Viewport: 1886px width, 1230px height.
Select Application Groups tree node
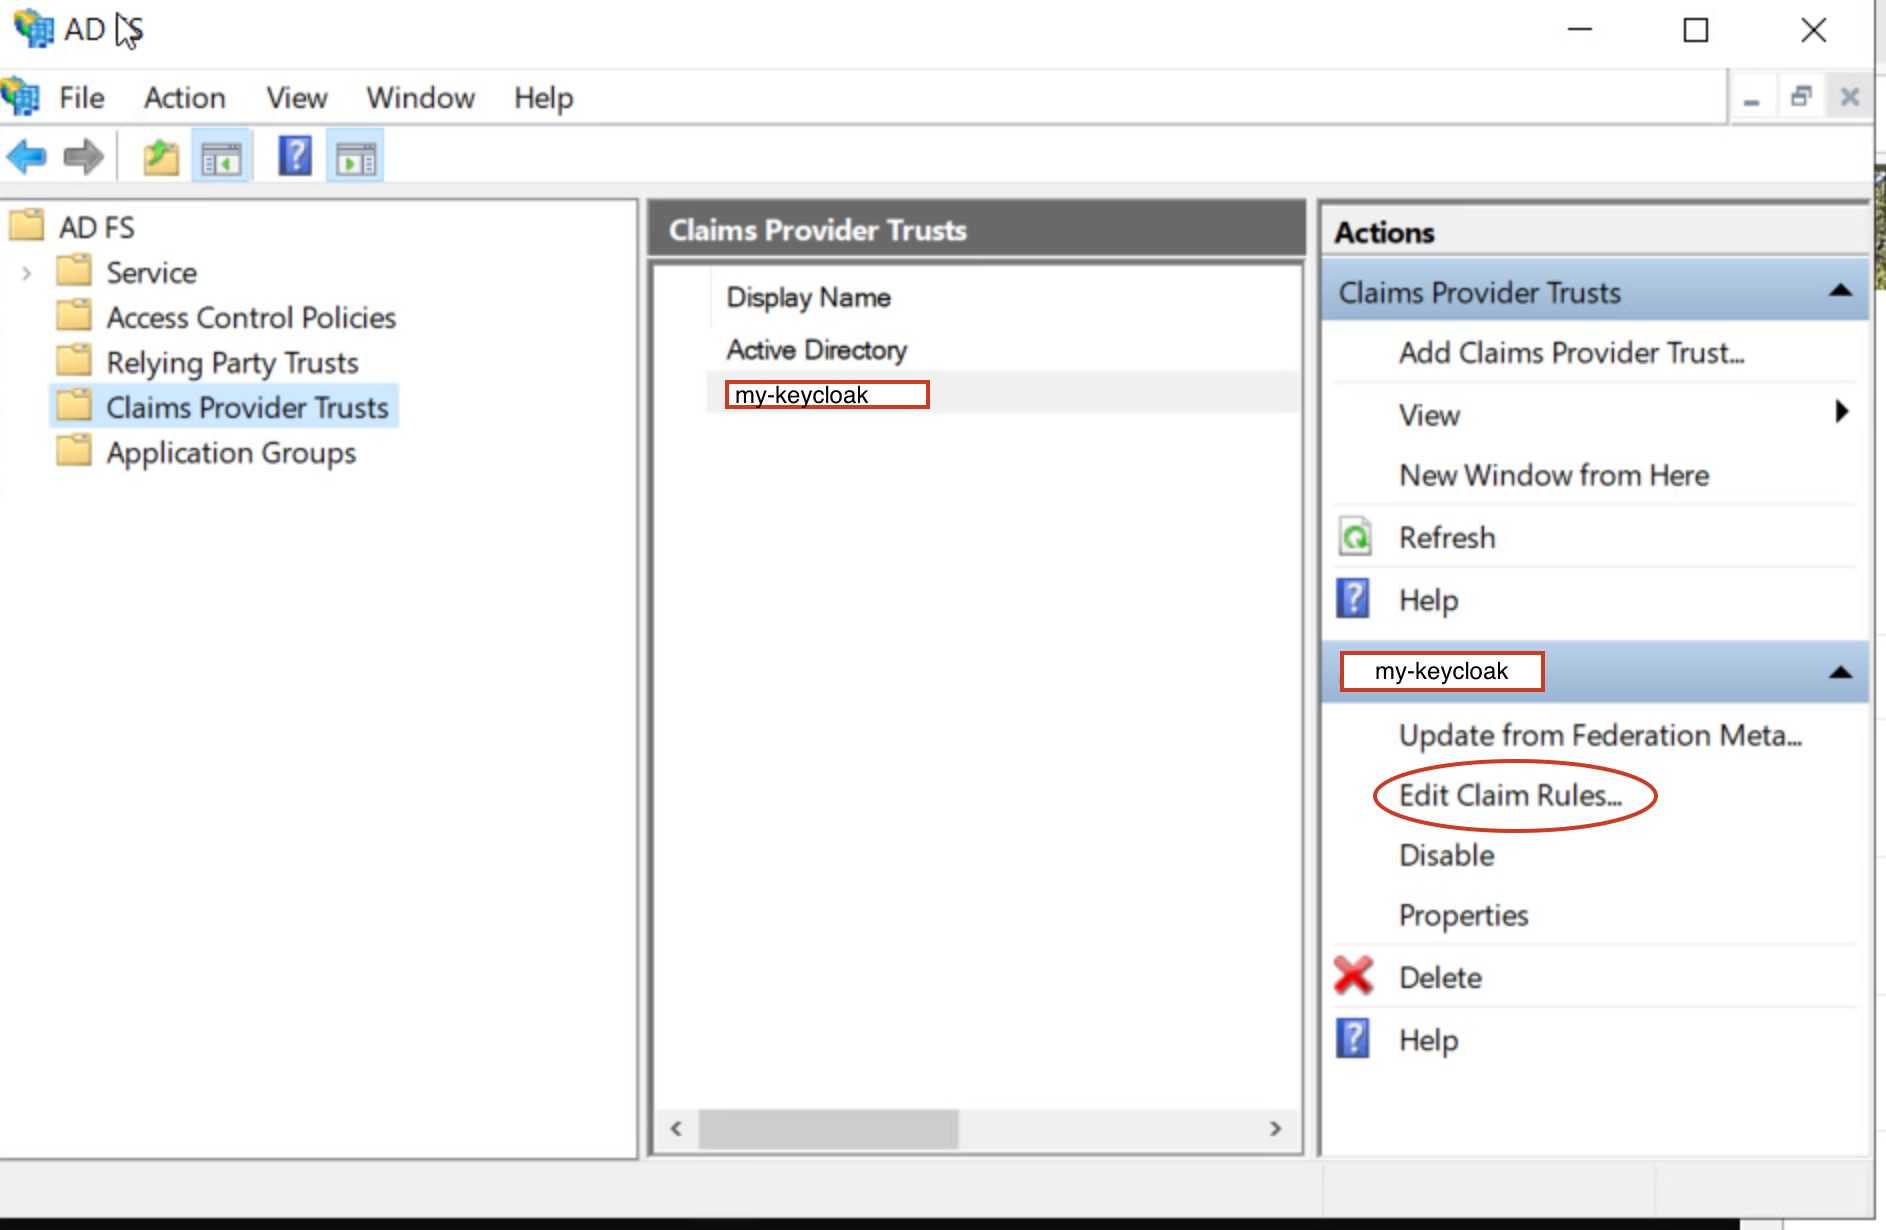coord(231,453)
